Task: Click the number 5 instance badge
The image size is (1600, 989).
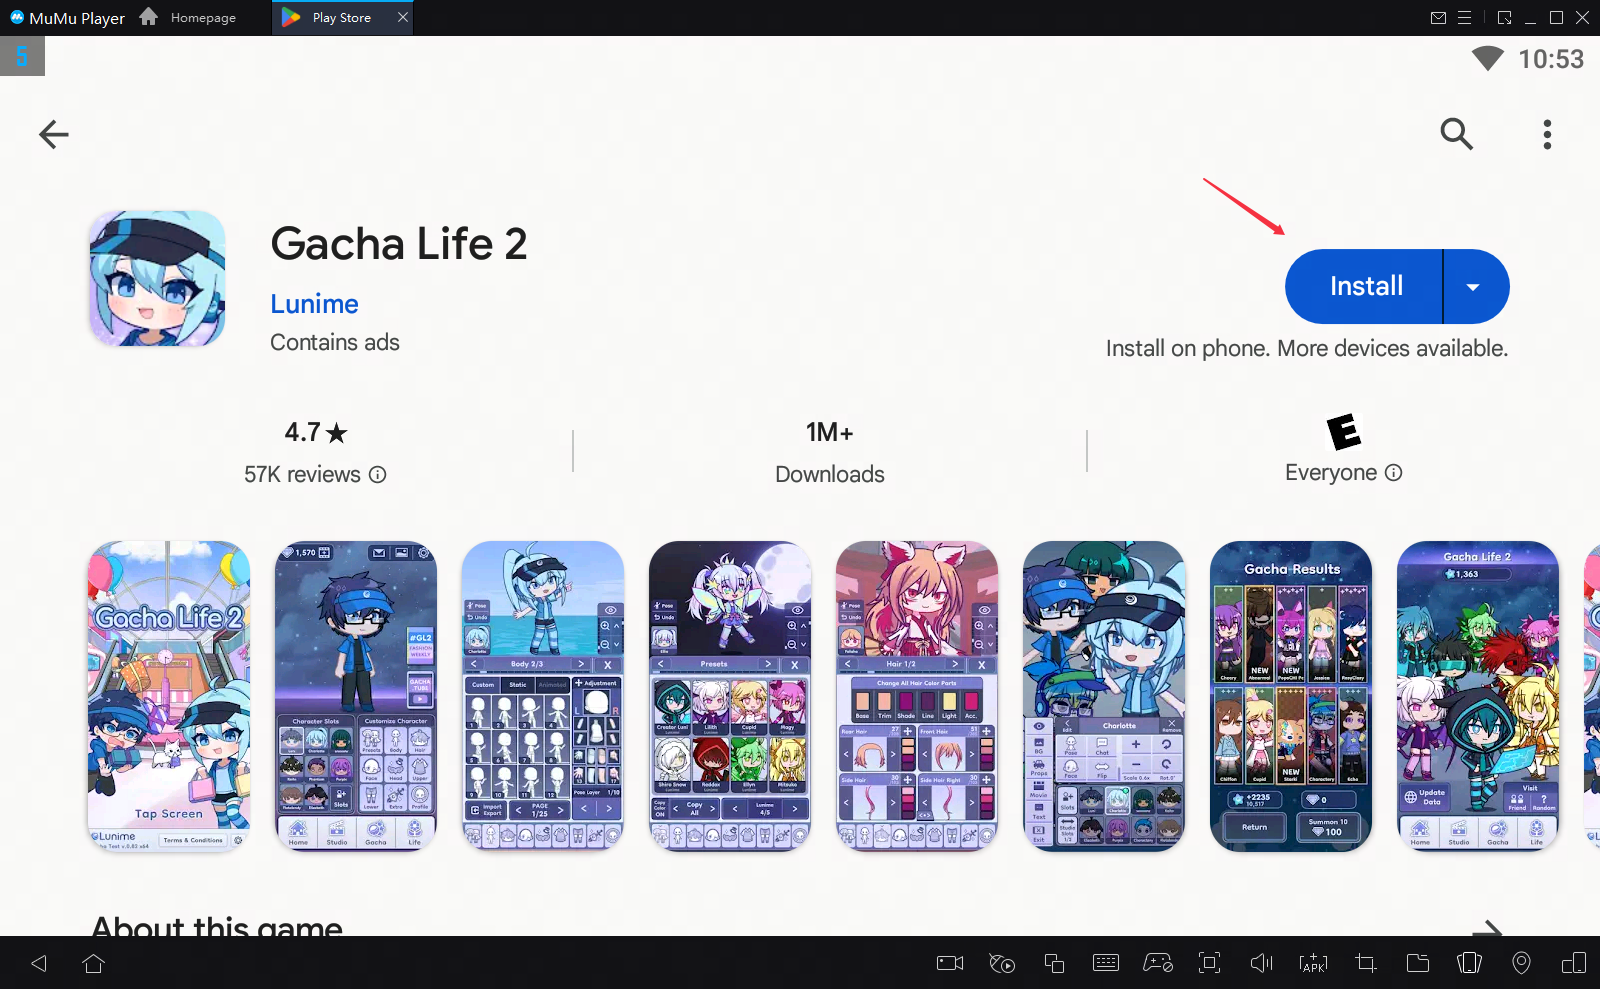Action: coord(22,56)
